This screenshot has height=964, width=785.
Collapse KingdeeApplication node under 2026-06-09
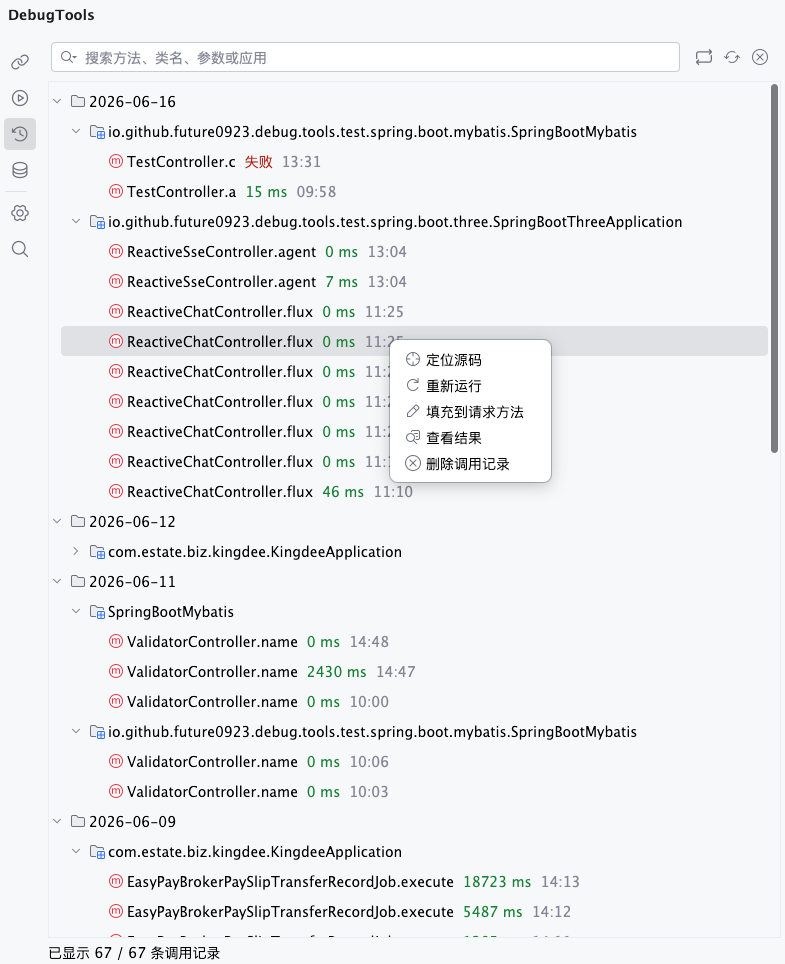76,851
